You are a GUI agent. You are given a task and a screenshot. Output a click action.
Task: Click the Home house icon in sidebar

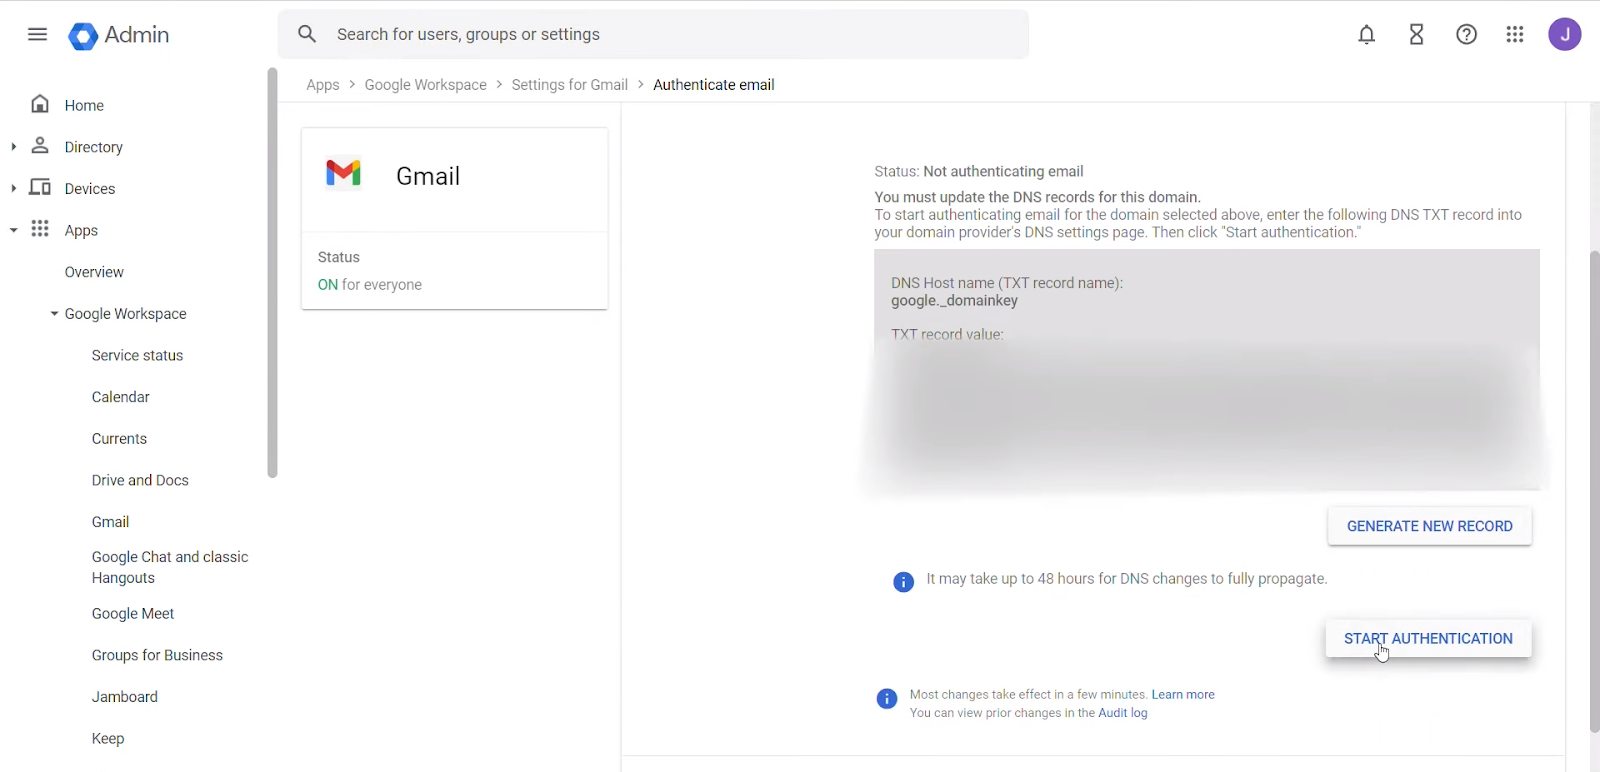(40, 104)
